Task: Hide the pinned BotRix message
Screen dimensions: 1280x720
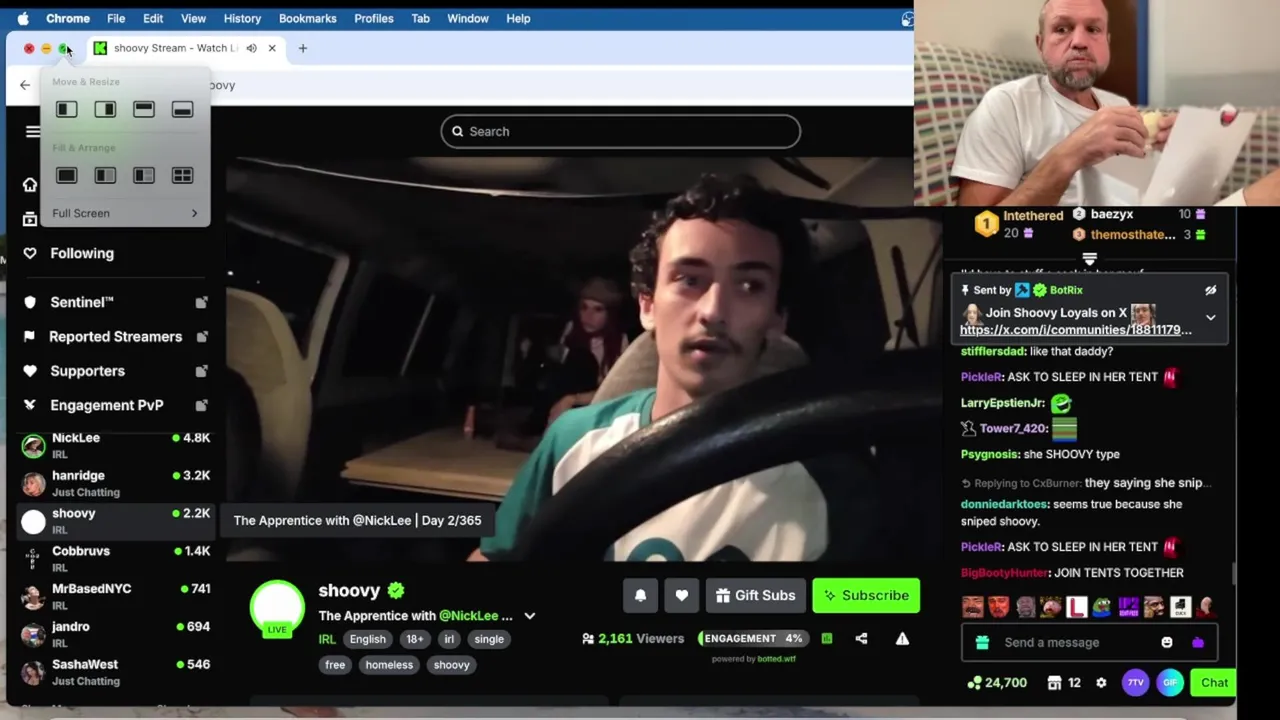Action: click(x=1210, y=290)
